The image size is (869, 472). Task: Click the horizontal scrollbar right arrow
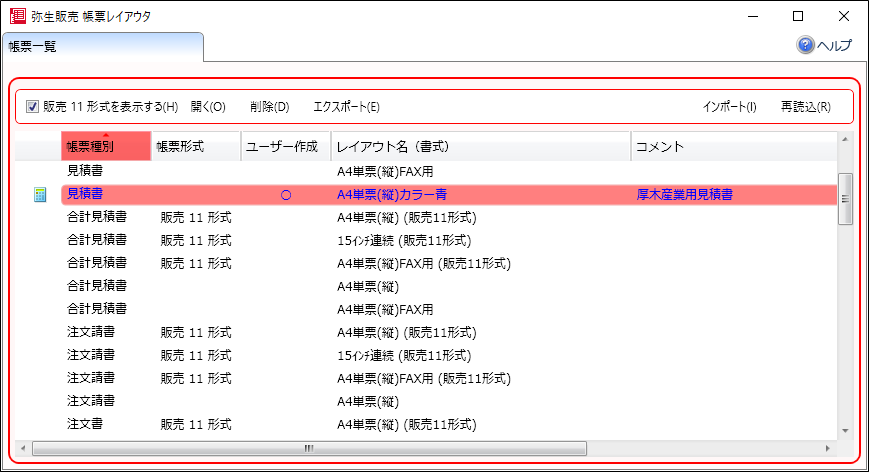click(x=827, y=448)
